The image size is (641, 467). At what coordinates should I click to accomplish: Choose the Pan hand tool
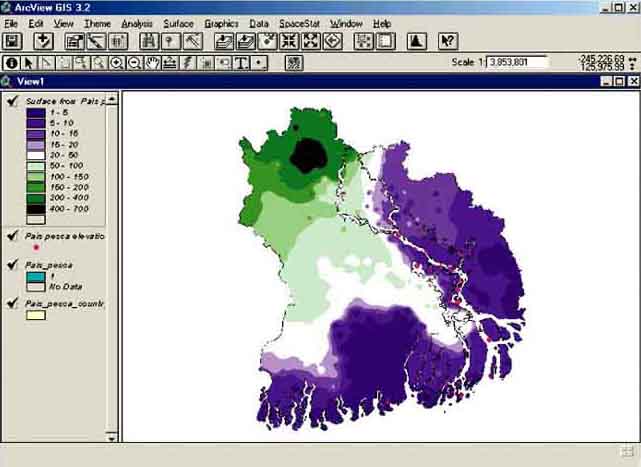(152, 63)
